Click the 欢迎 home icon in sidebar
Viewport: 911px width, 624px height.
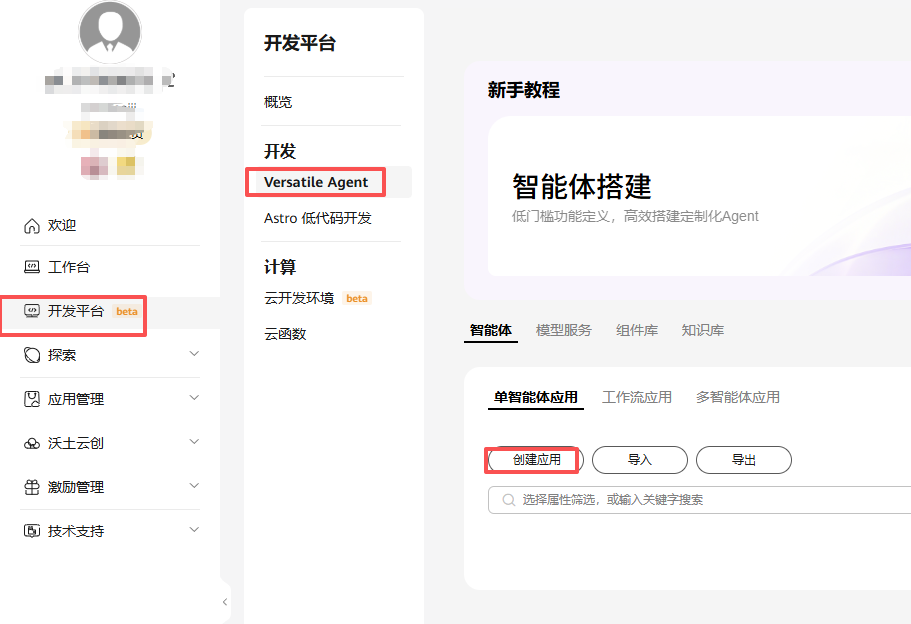(x=29, y=225)
